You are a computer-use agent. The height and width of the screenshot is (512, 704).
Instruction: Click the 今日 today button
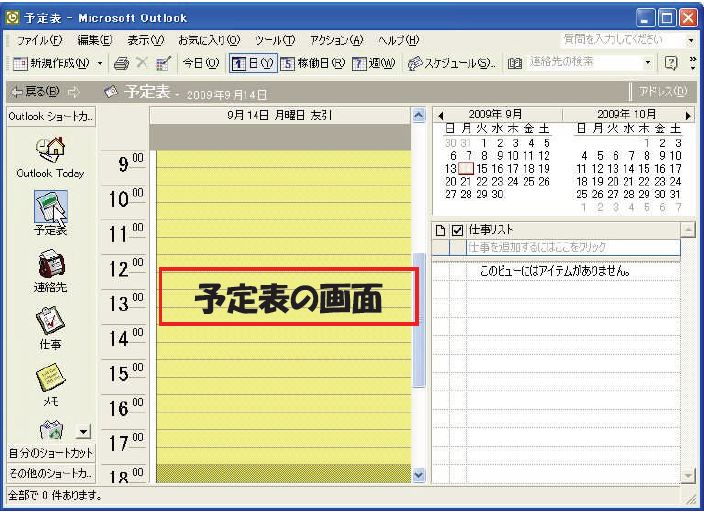click(201, 63)
